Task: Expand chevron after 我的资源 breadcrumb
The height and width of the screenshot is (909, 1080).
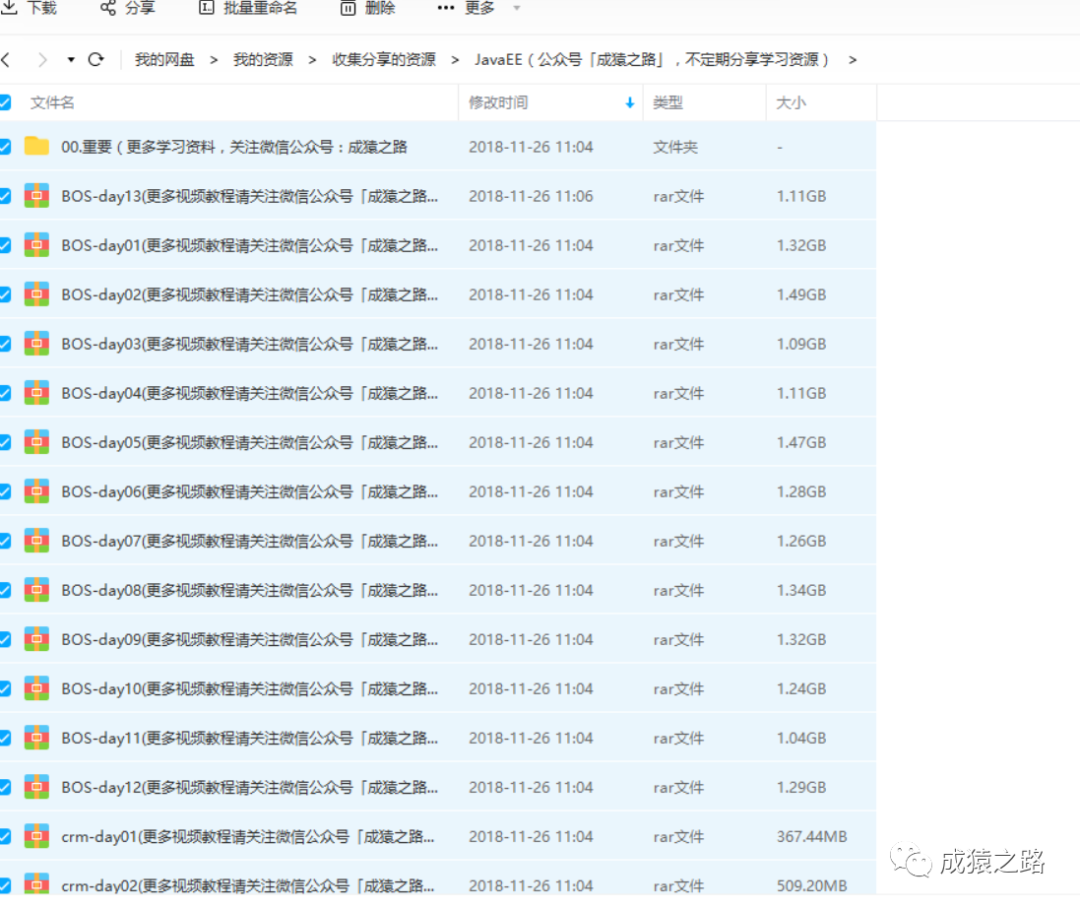Action: pyautogui.click(x=312, y=60)
